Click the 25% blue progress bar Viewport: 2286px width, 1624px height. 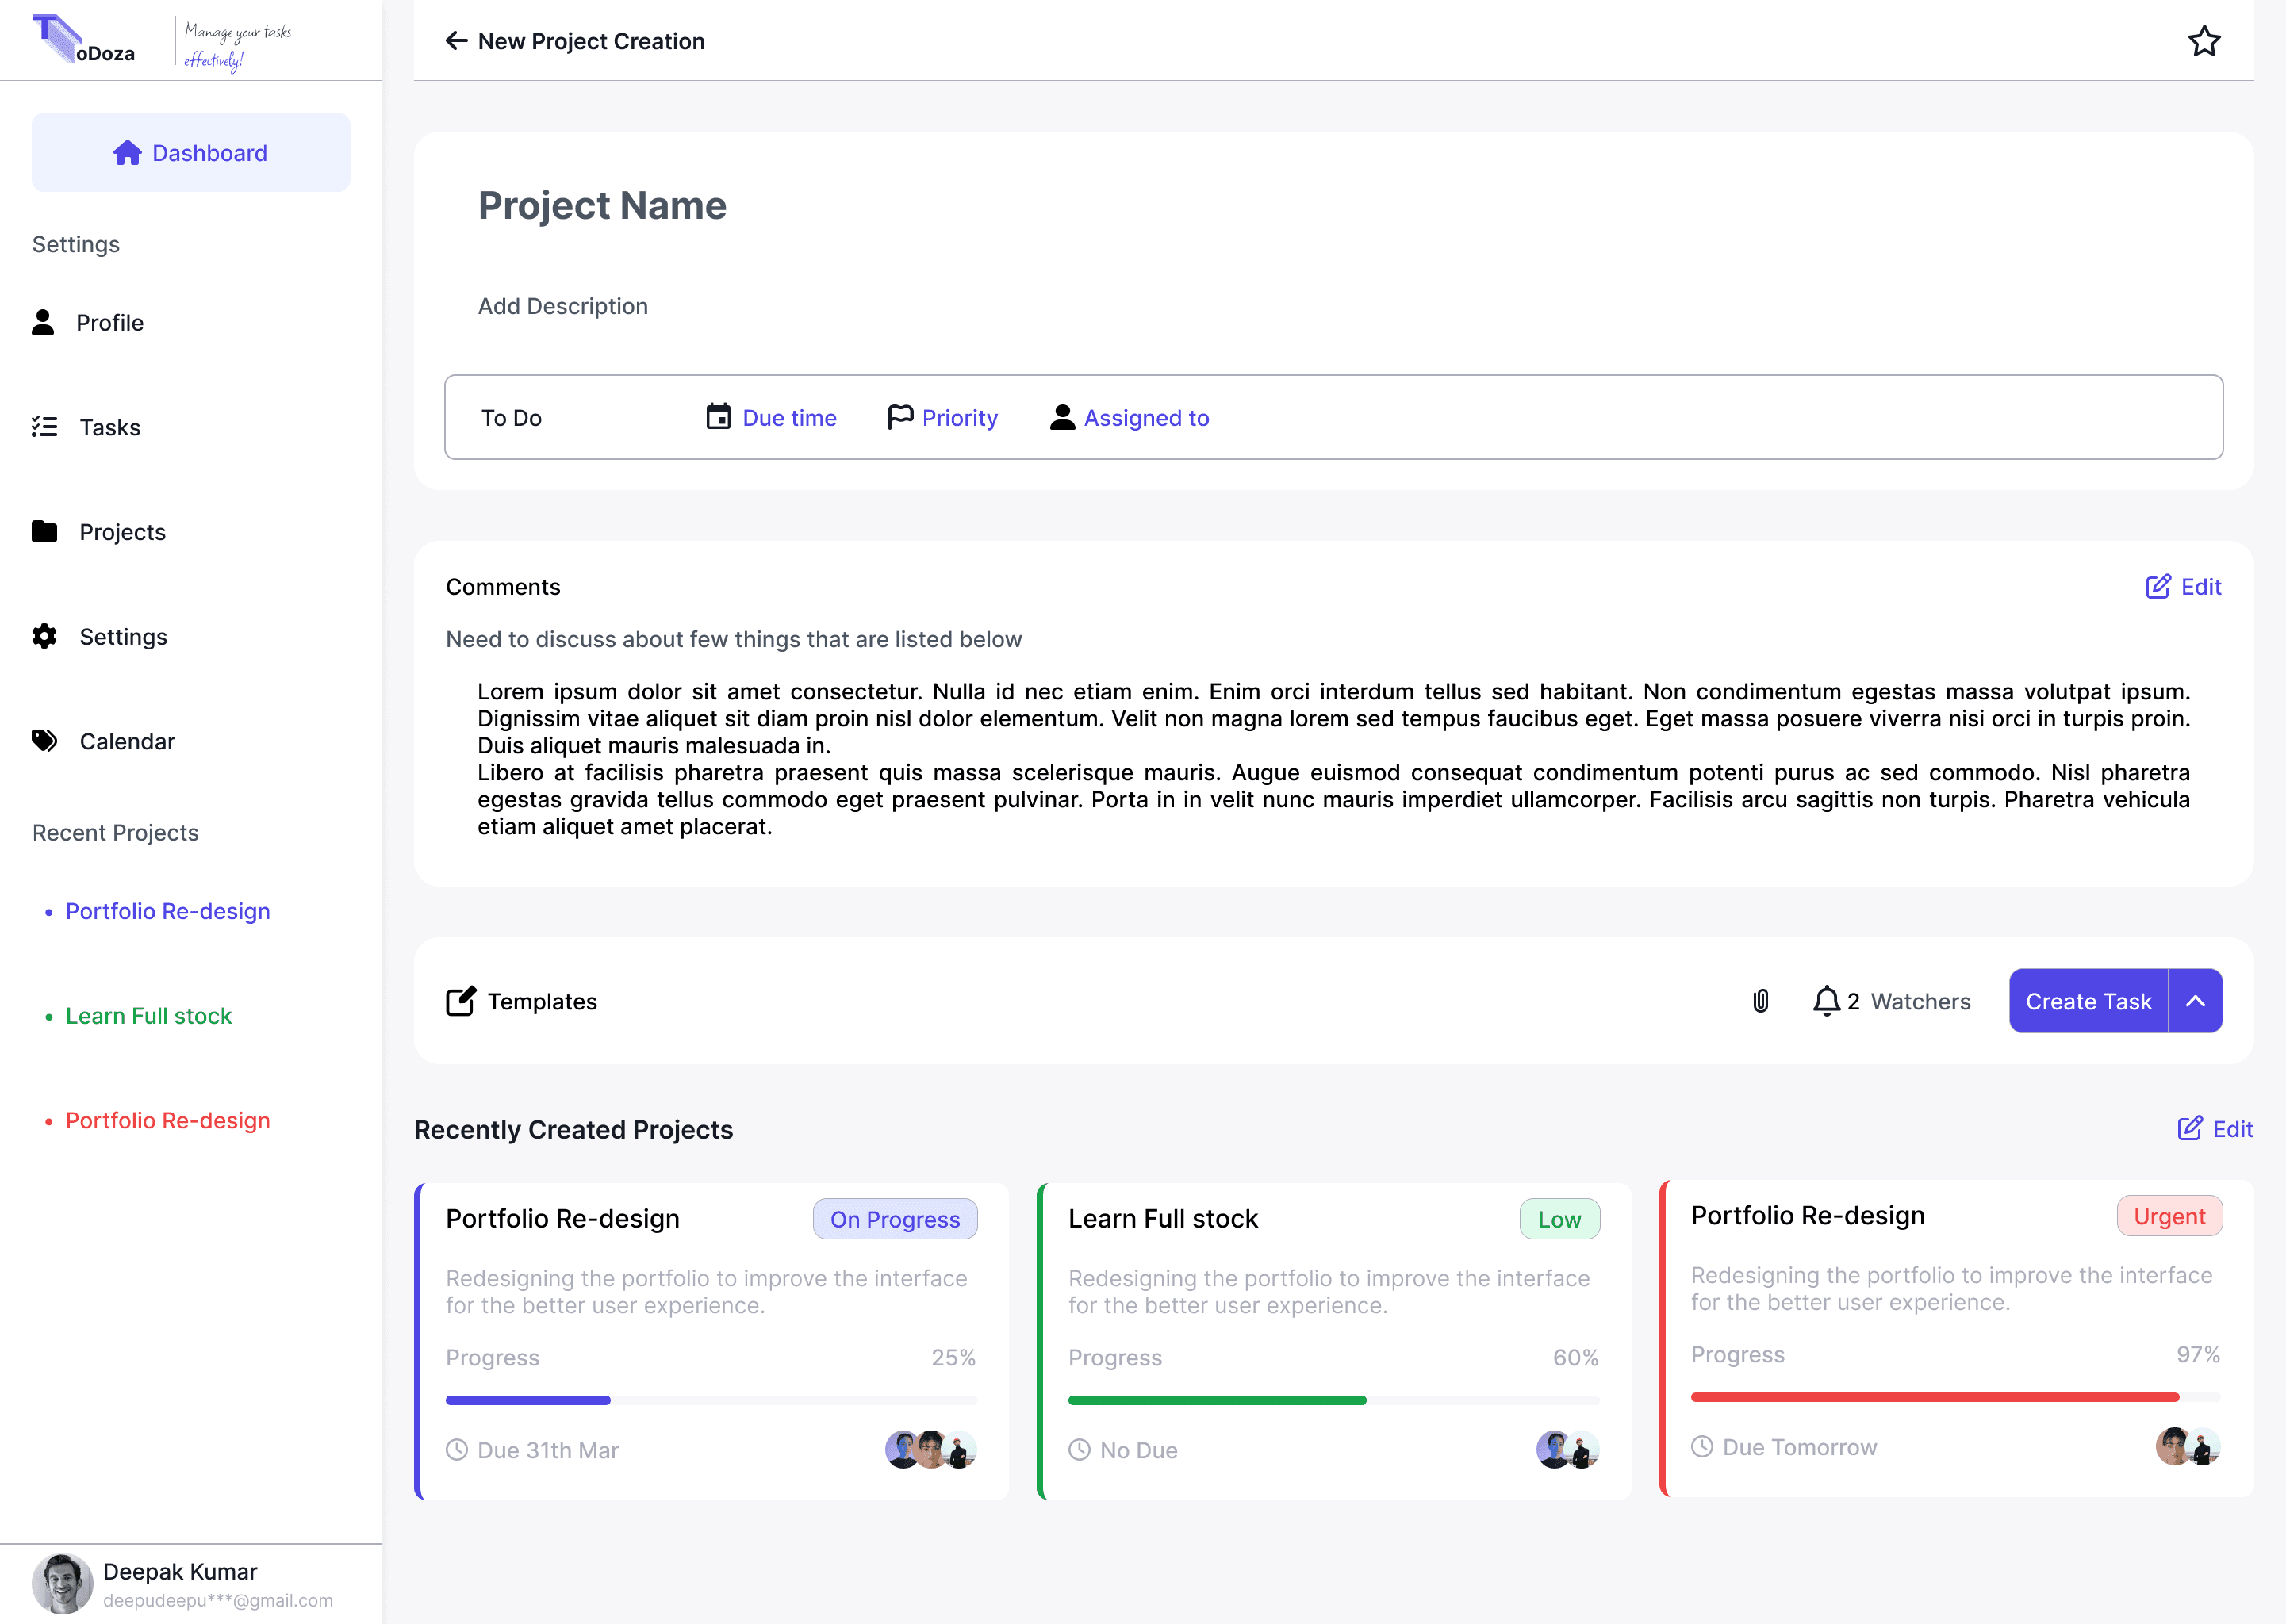[712, 1400]
